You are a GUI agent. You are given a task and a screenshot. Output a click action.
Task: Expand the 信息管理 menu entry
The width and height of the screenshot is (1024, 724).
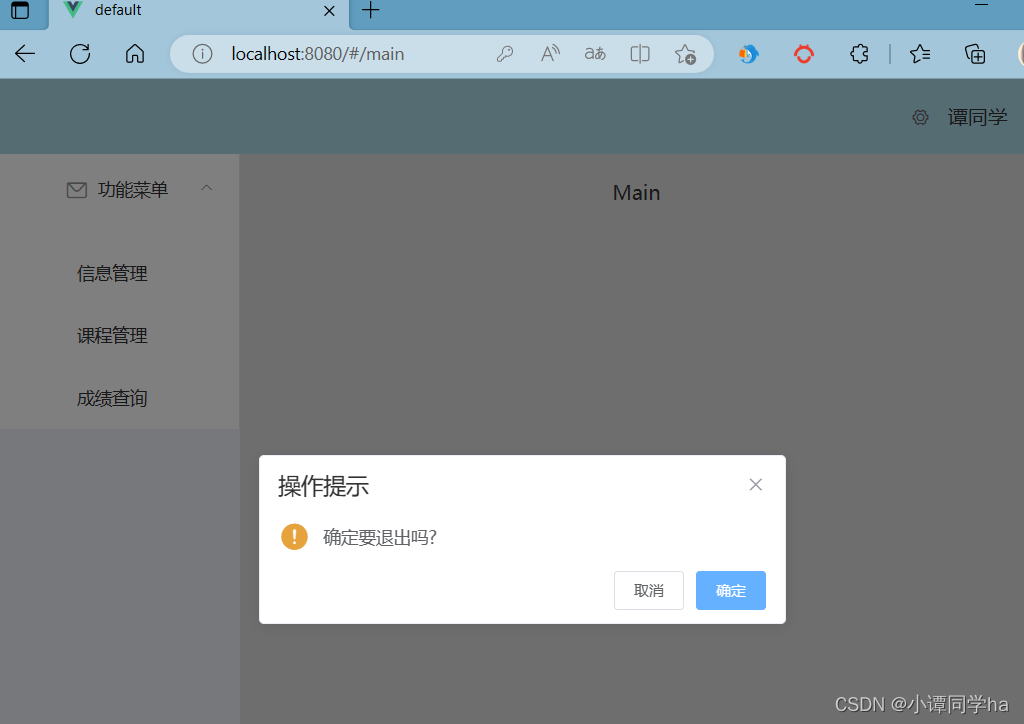click(112, 272)
